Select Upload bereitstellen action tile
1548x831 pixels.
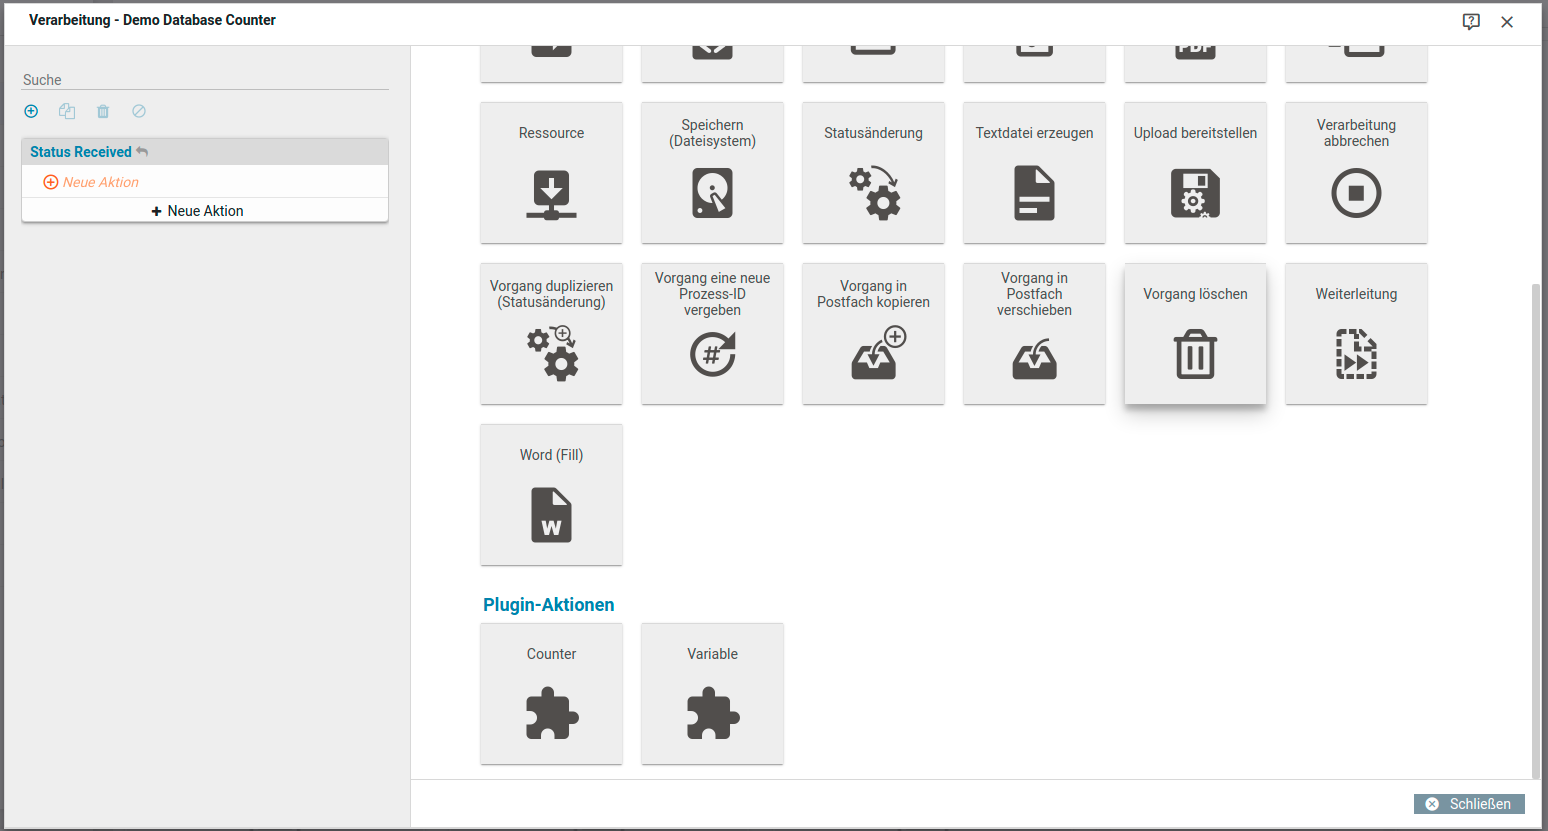[1195, 172]
